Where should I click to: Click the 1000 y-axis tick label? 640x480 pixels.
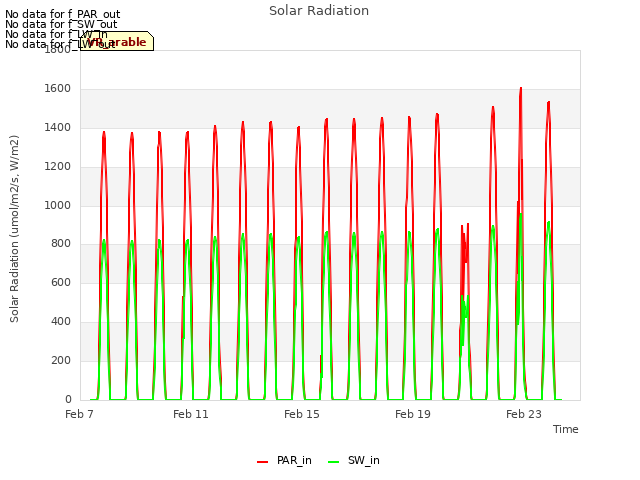pos(58,205)
